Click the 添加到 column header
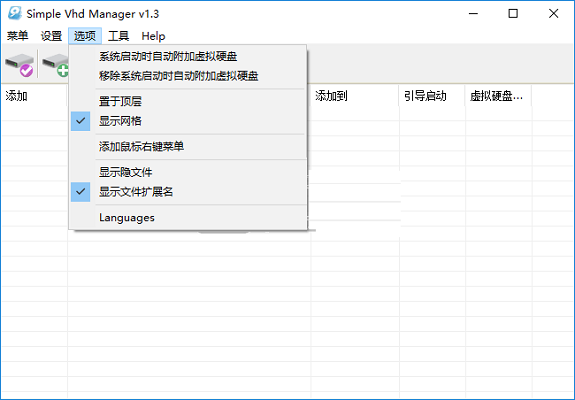The image size is (575, 400). 355,96
